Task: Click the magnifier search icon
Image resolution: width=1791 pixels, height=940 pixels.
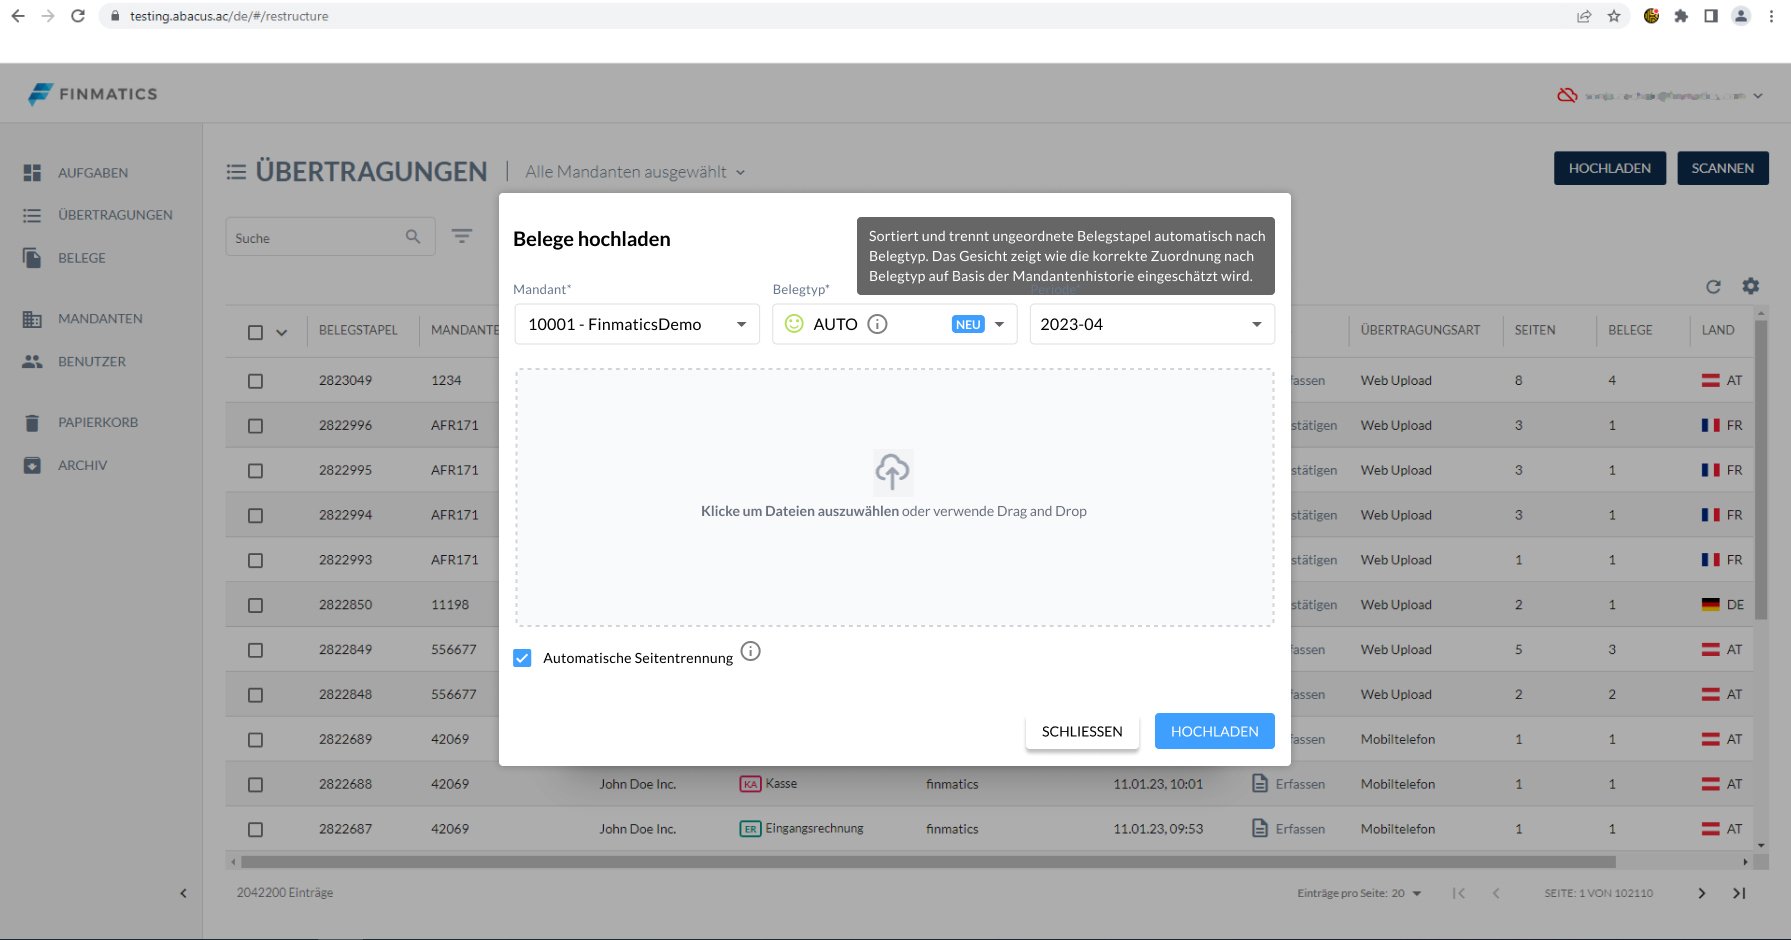Action: click(x=413, y=237)
